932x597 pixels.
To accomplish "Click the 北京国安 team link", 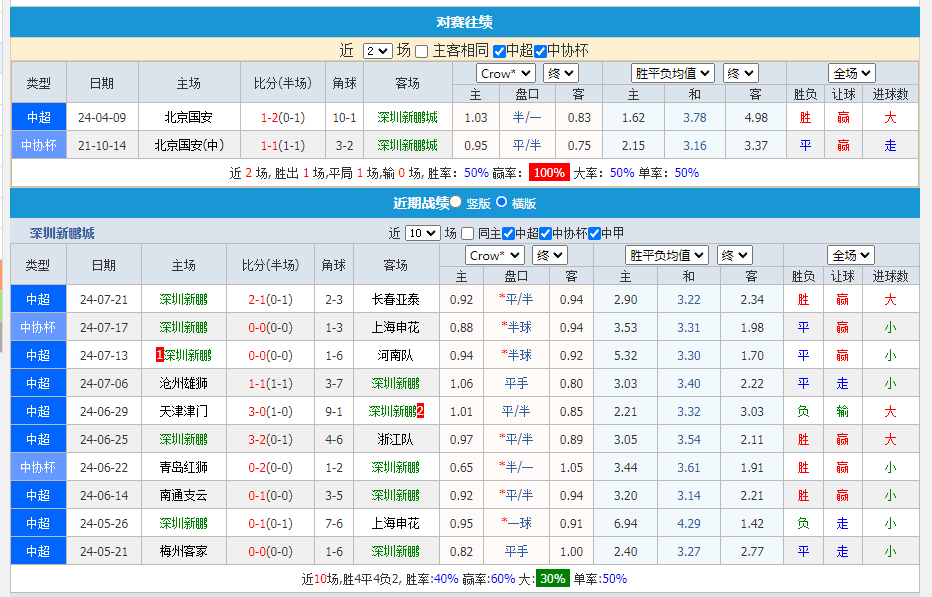I will [x=186, y=116].
